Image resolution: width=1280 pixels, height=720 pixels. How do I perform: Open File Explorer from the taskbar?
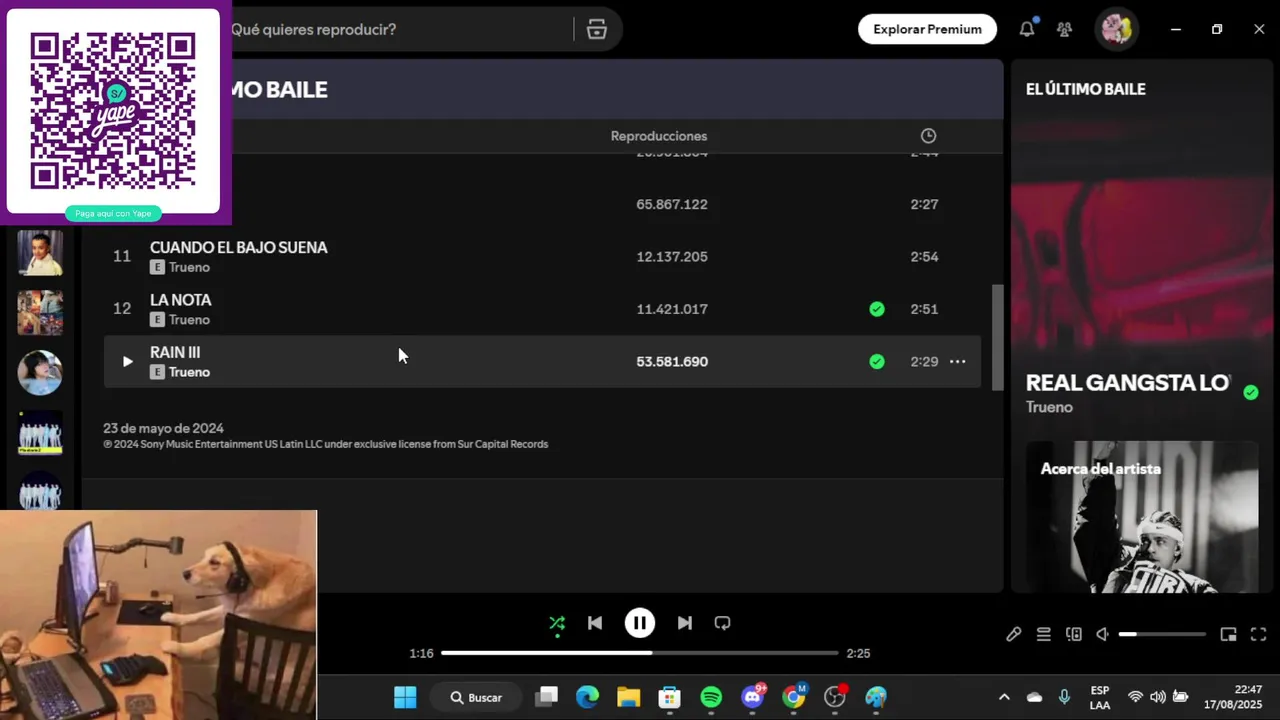[628, 697]
